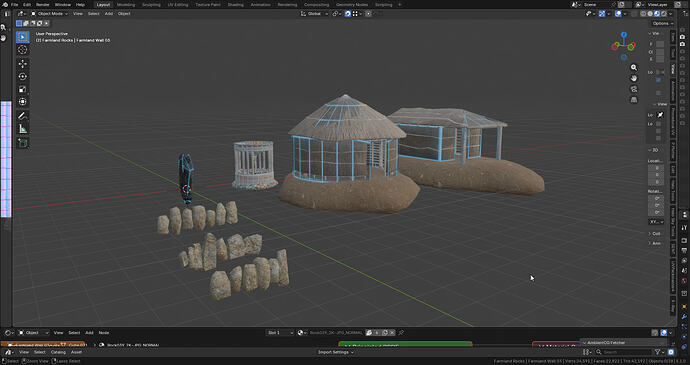Select the new selection mode icon

point(19,23)
